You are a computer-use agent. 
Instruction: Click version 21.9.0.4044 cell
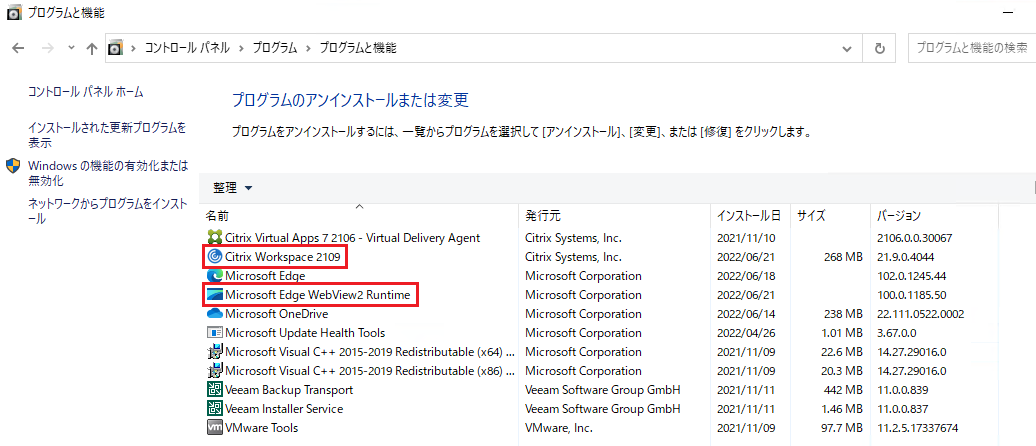(905, 257)
